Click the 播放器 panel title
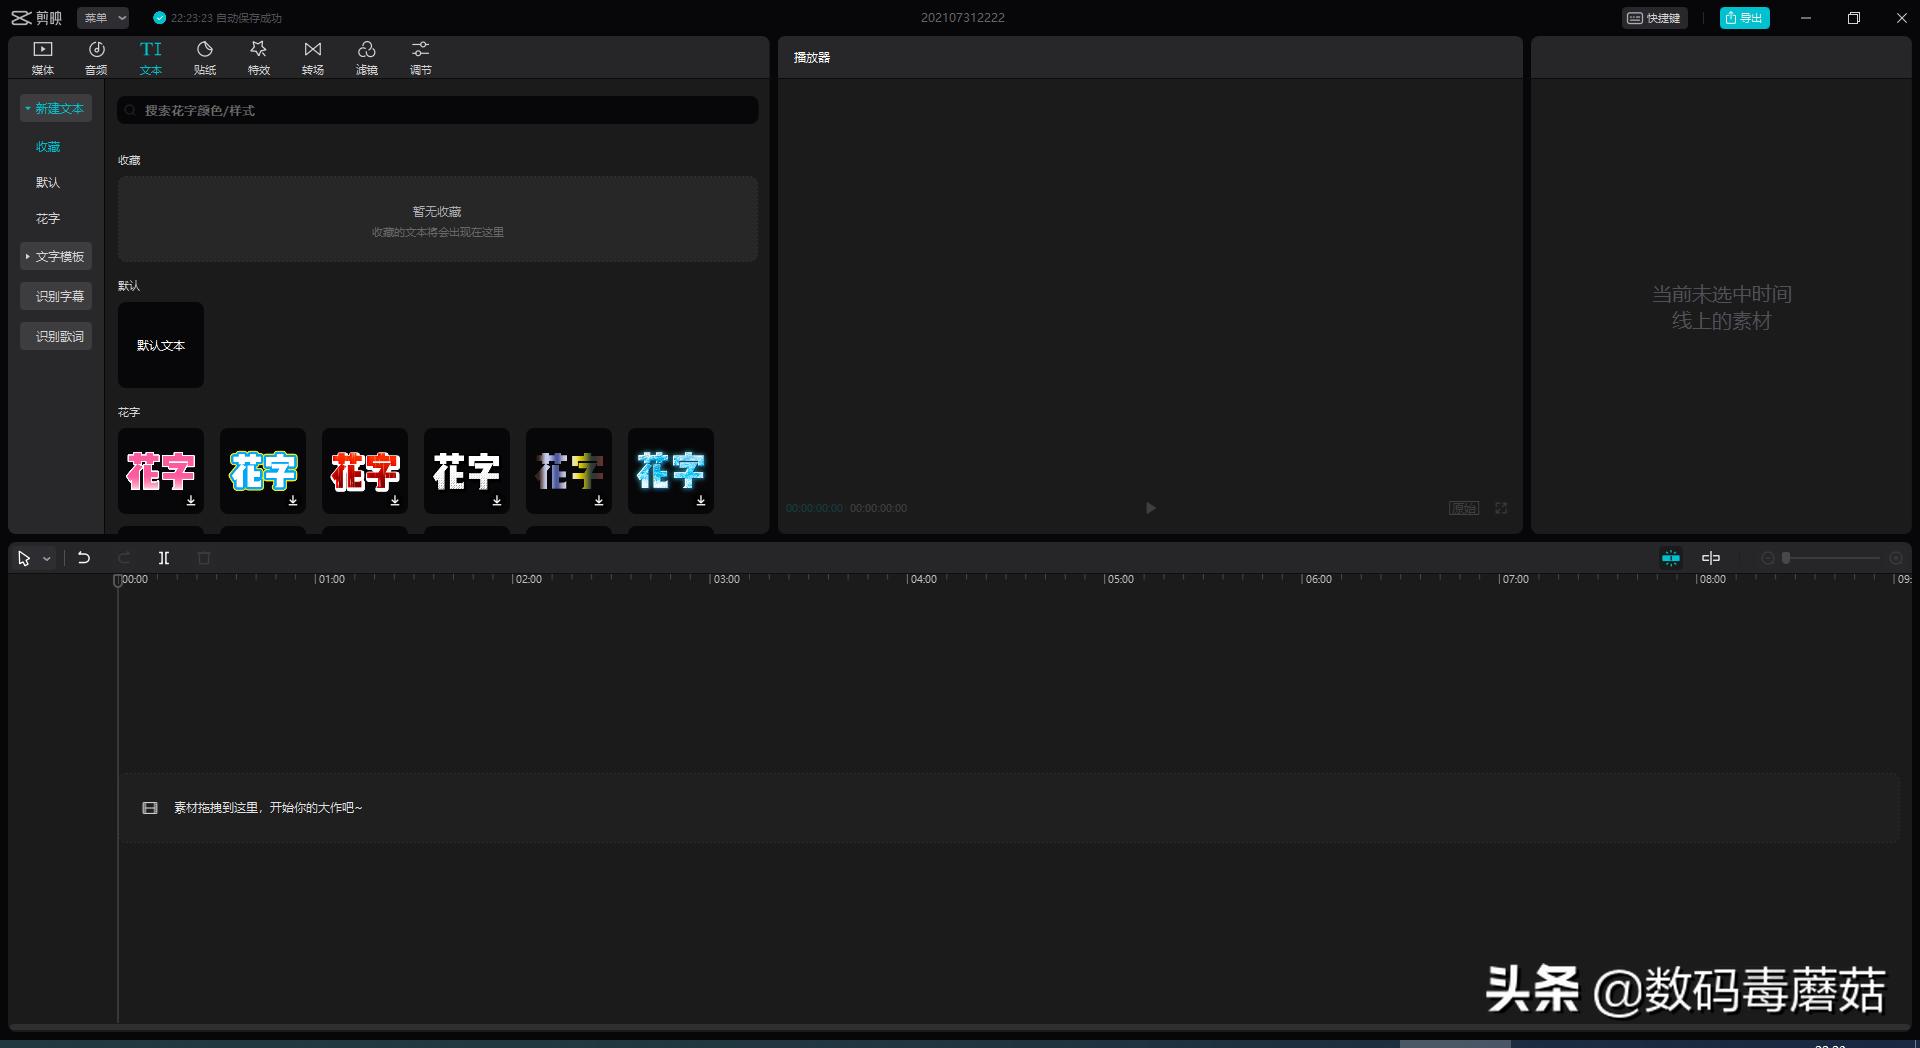 point(812,58)
